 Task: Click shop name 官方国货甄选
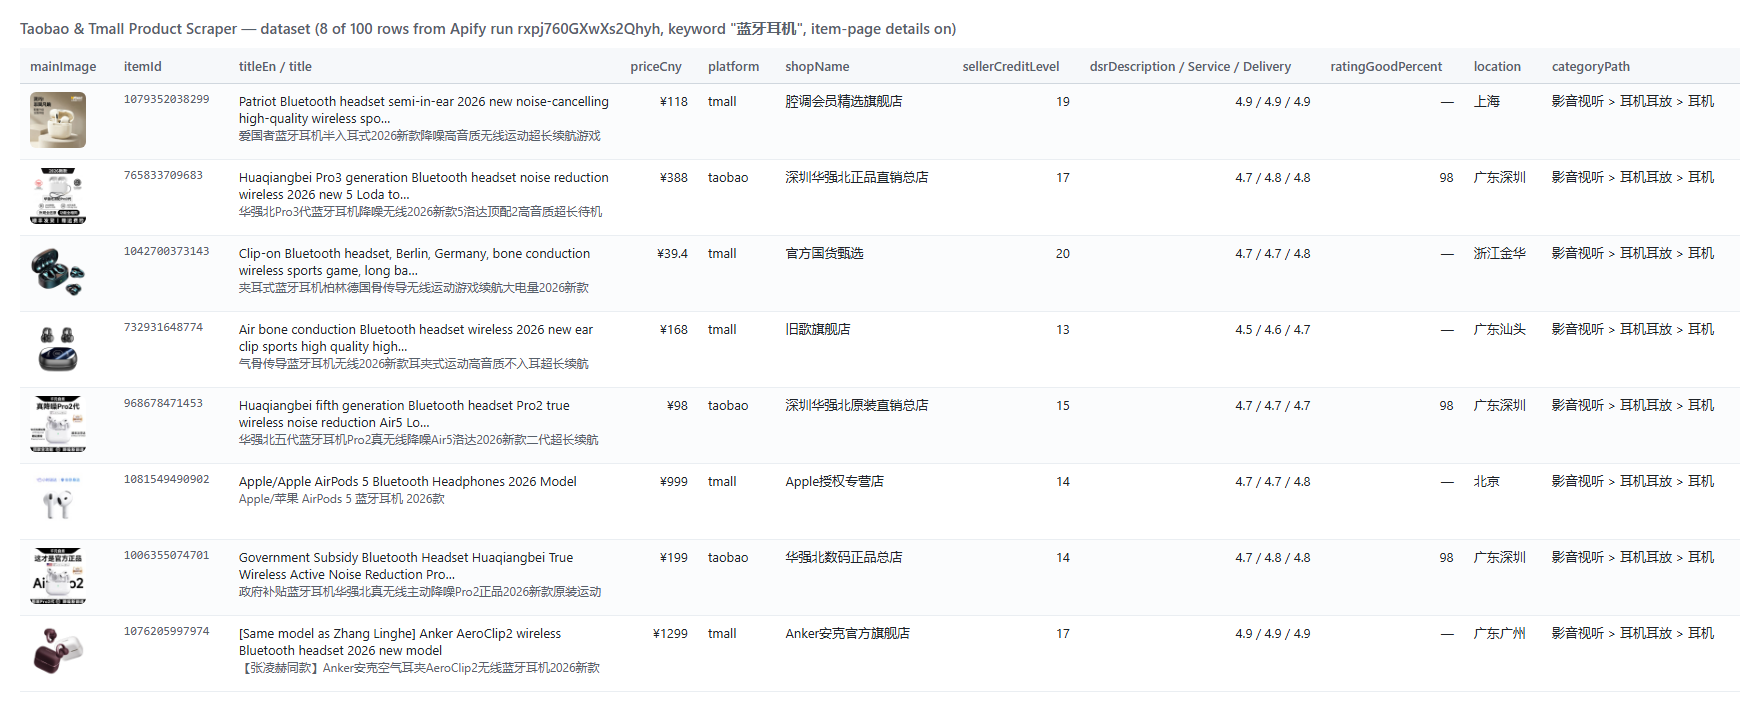pyautogui.click(x=824, y=254)
